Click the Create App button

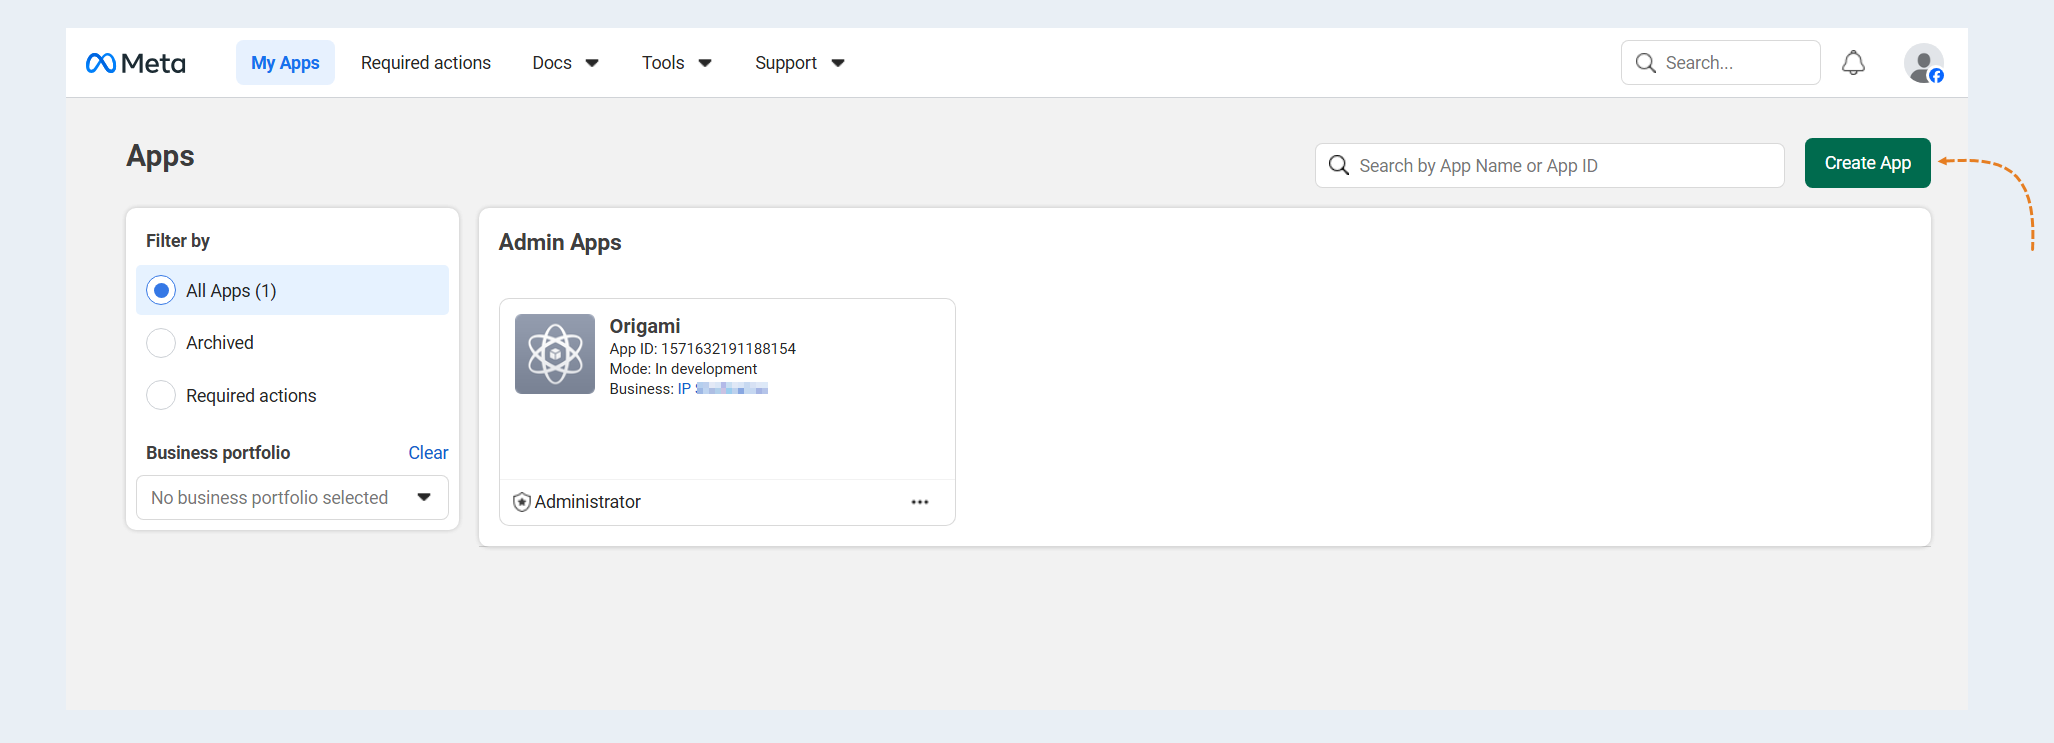click(1867, 163)
